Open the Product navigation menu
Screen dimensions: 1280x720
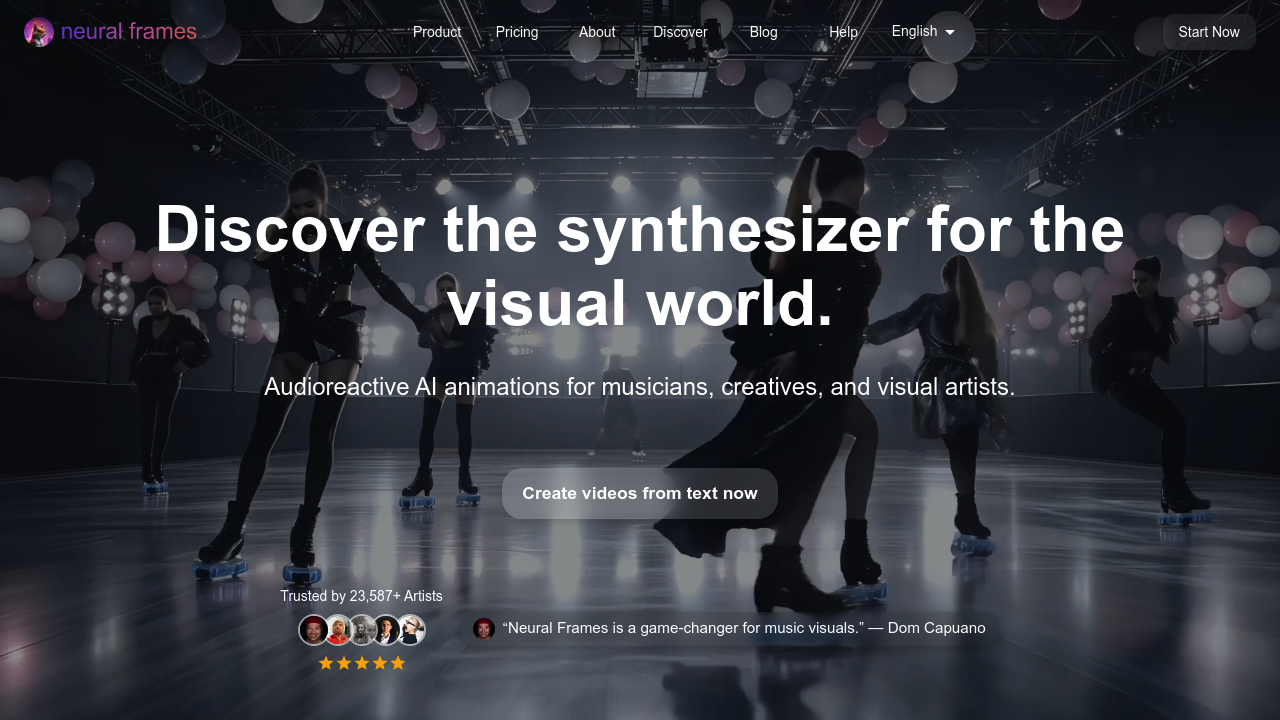(x=437, y=32)
